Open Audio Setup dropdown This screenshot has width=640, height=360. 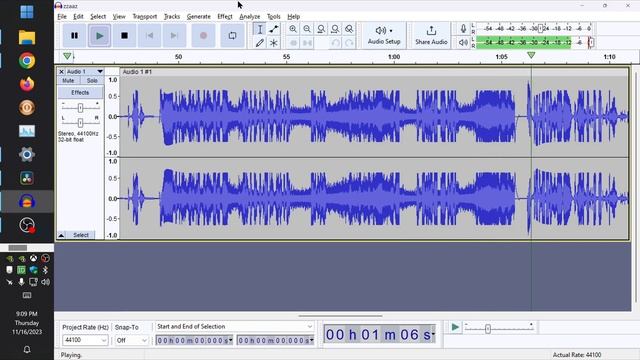click(x=384, y=36)
